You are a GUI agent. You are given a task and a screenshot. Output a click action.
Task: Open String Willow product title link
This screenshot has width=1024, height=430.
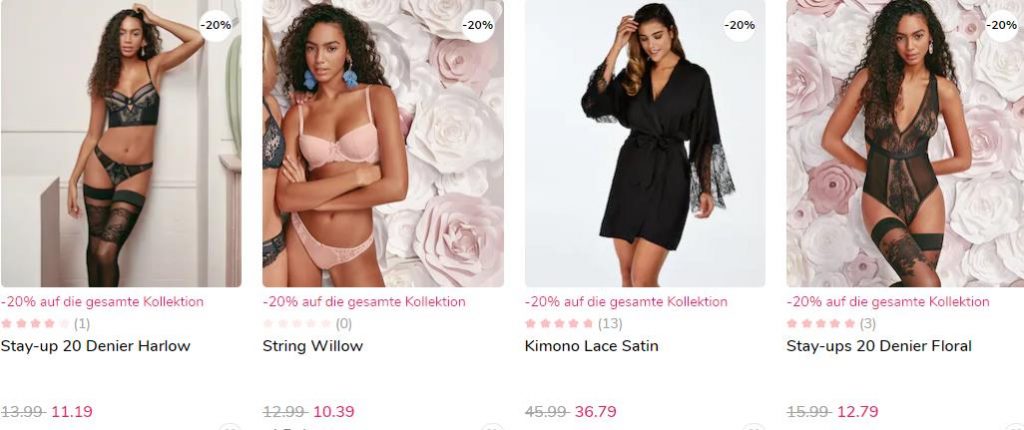point(313,346)
